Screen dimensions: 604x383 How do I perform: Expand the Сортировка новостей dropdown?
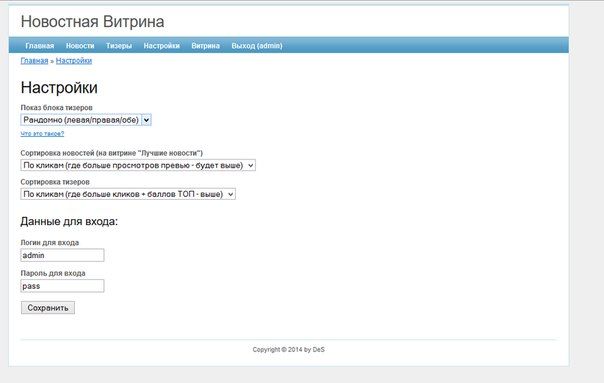138,165
